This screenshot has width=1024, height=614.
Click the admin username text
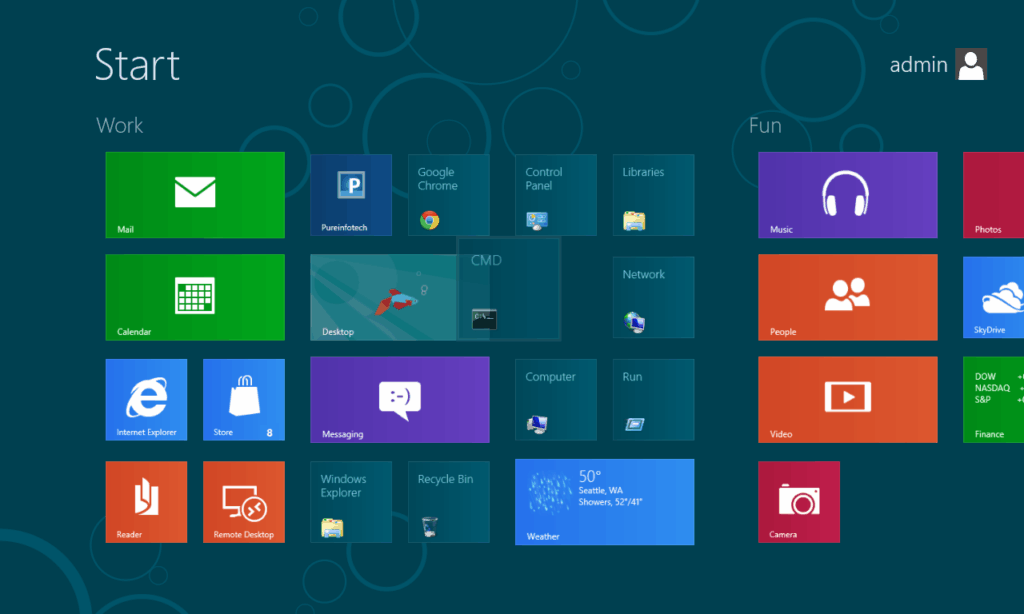[918, 65]
